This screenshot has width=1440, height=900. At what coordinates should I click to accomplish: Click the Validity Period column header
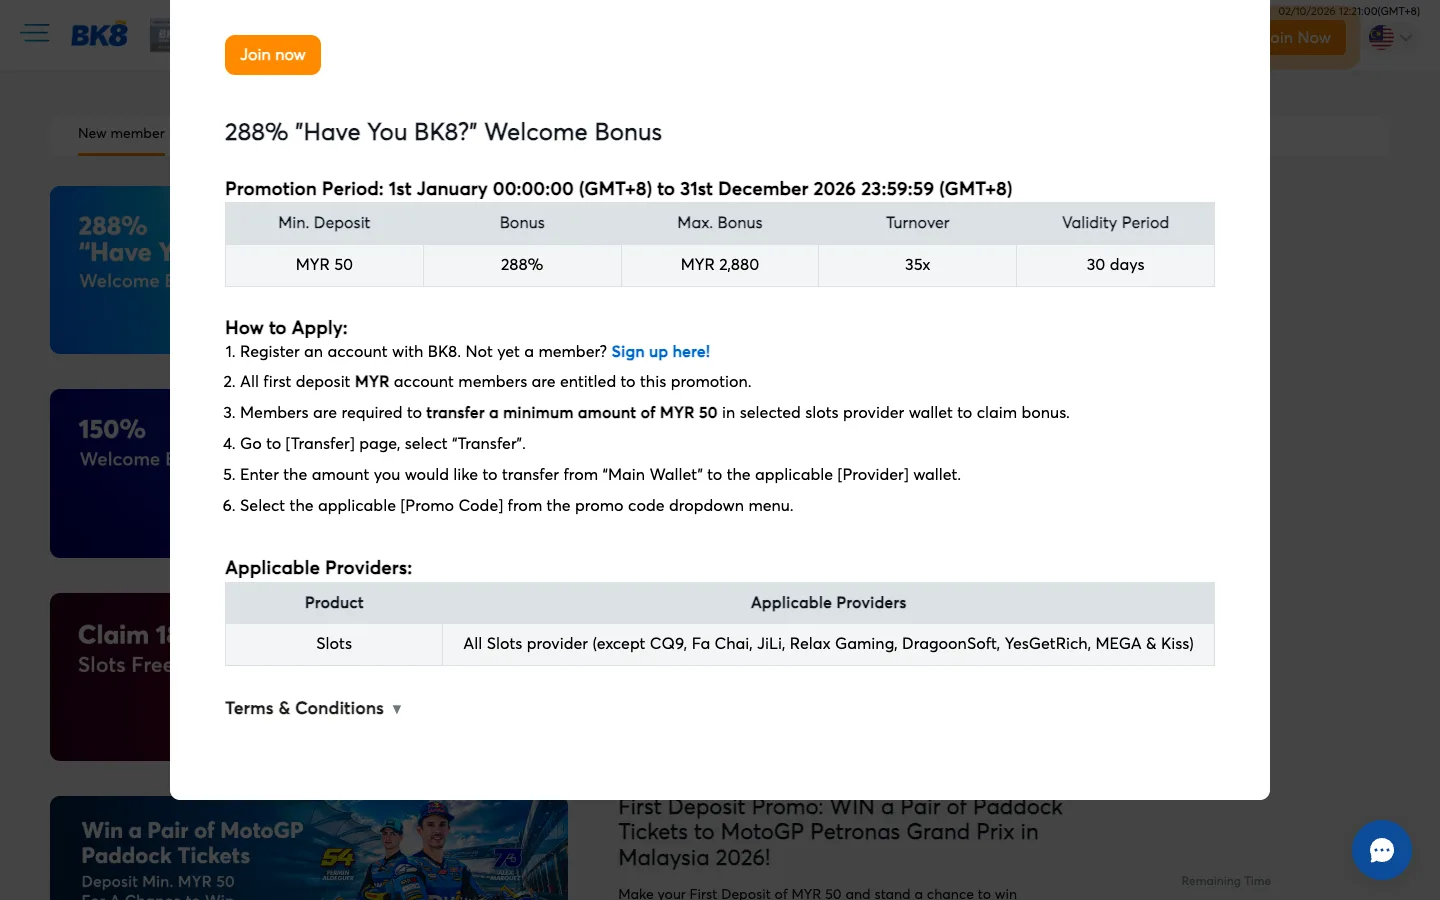click(x=1115, y=223)
